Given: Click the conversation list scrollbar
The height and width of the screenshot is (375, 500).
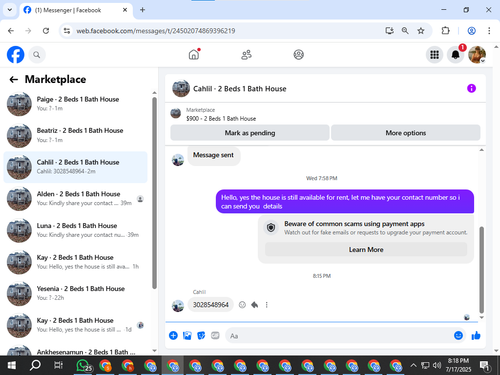Looking at the screenshot, I should tap(154, 193).
